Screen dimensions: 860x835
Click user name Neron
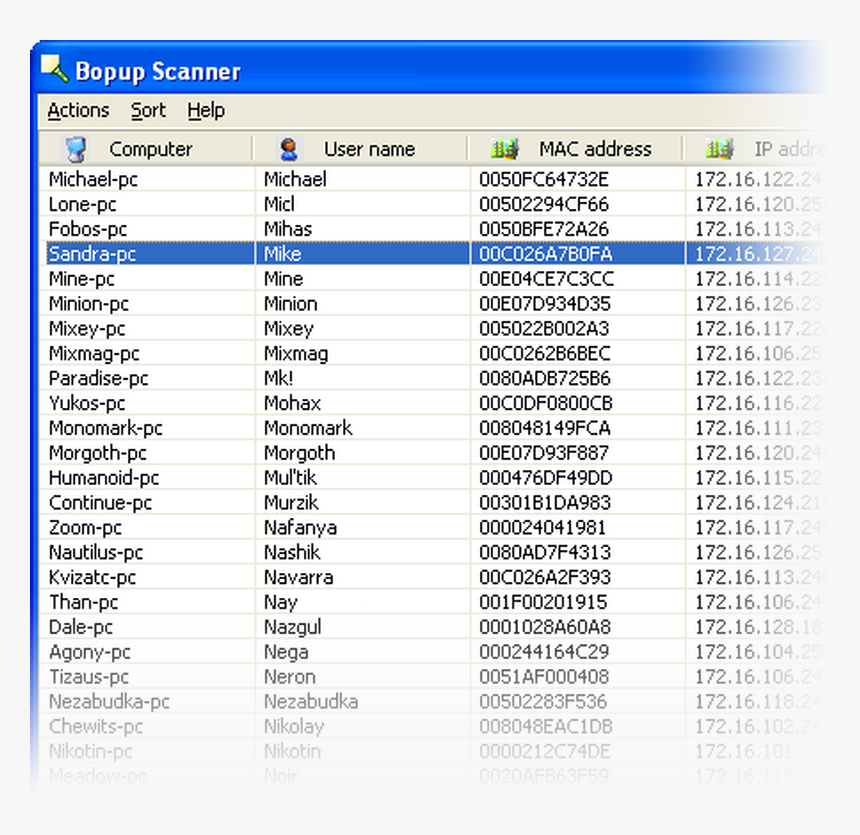click(x=290, y=677)
